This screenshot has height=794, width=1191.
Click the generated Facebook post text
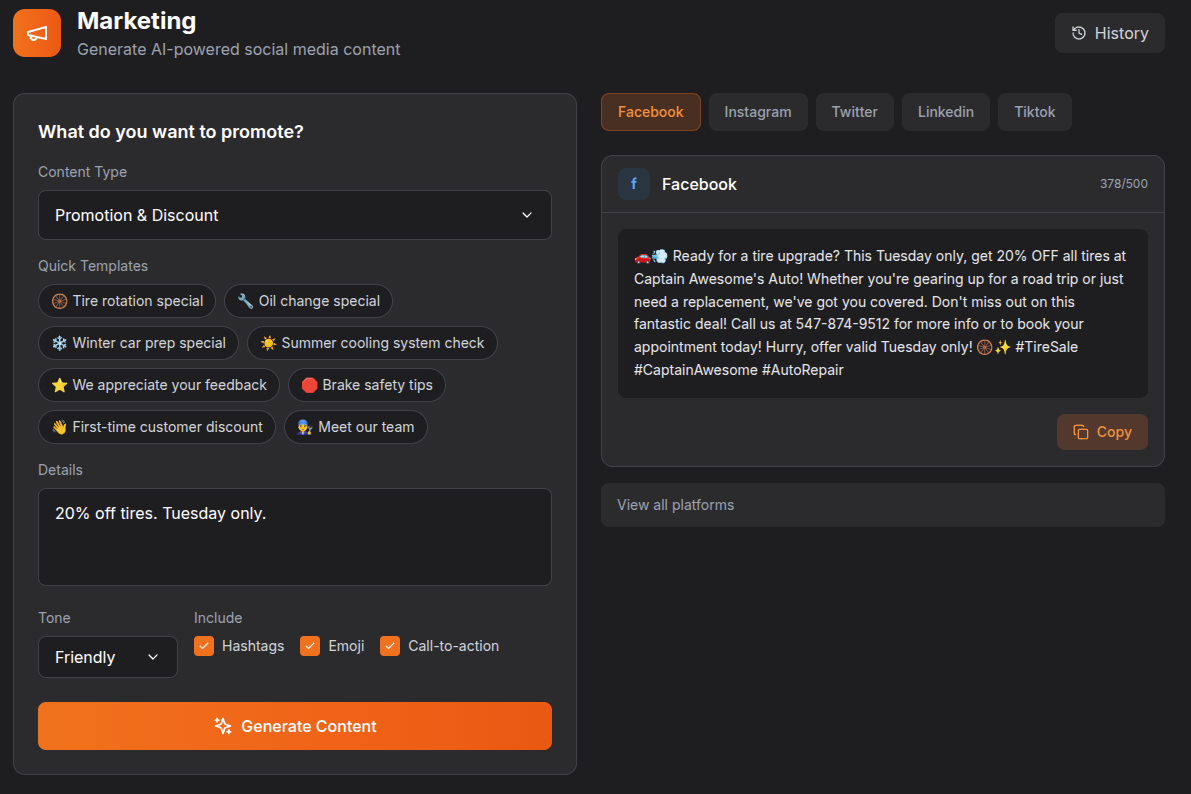(x=882, y=313)
